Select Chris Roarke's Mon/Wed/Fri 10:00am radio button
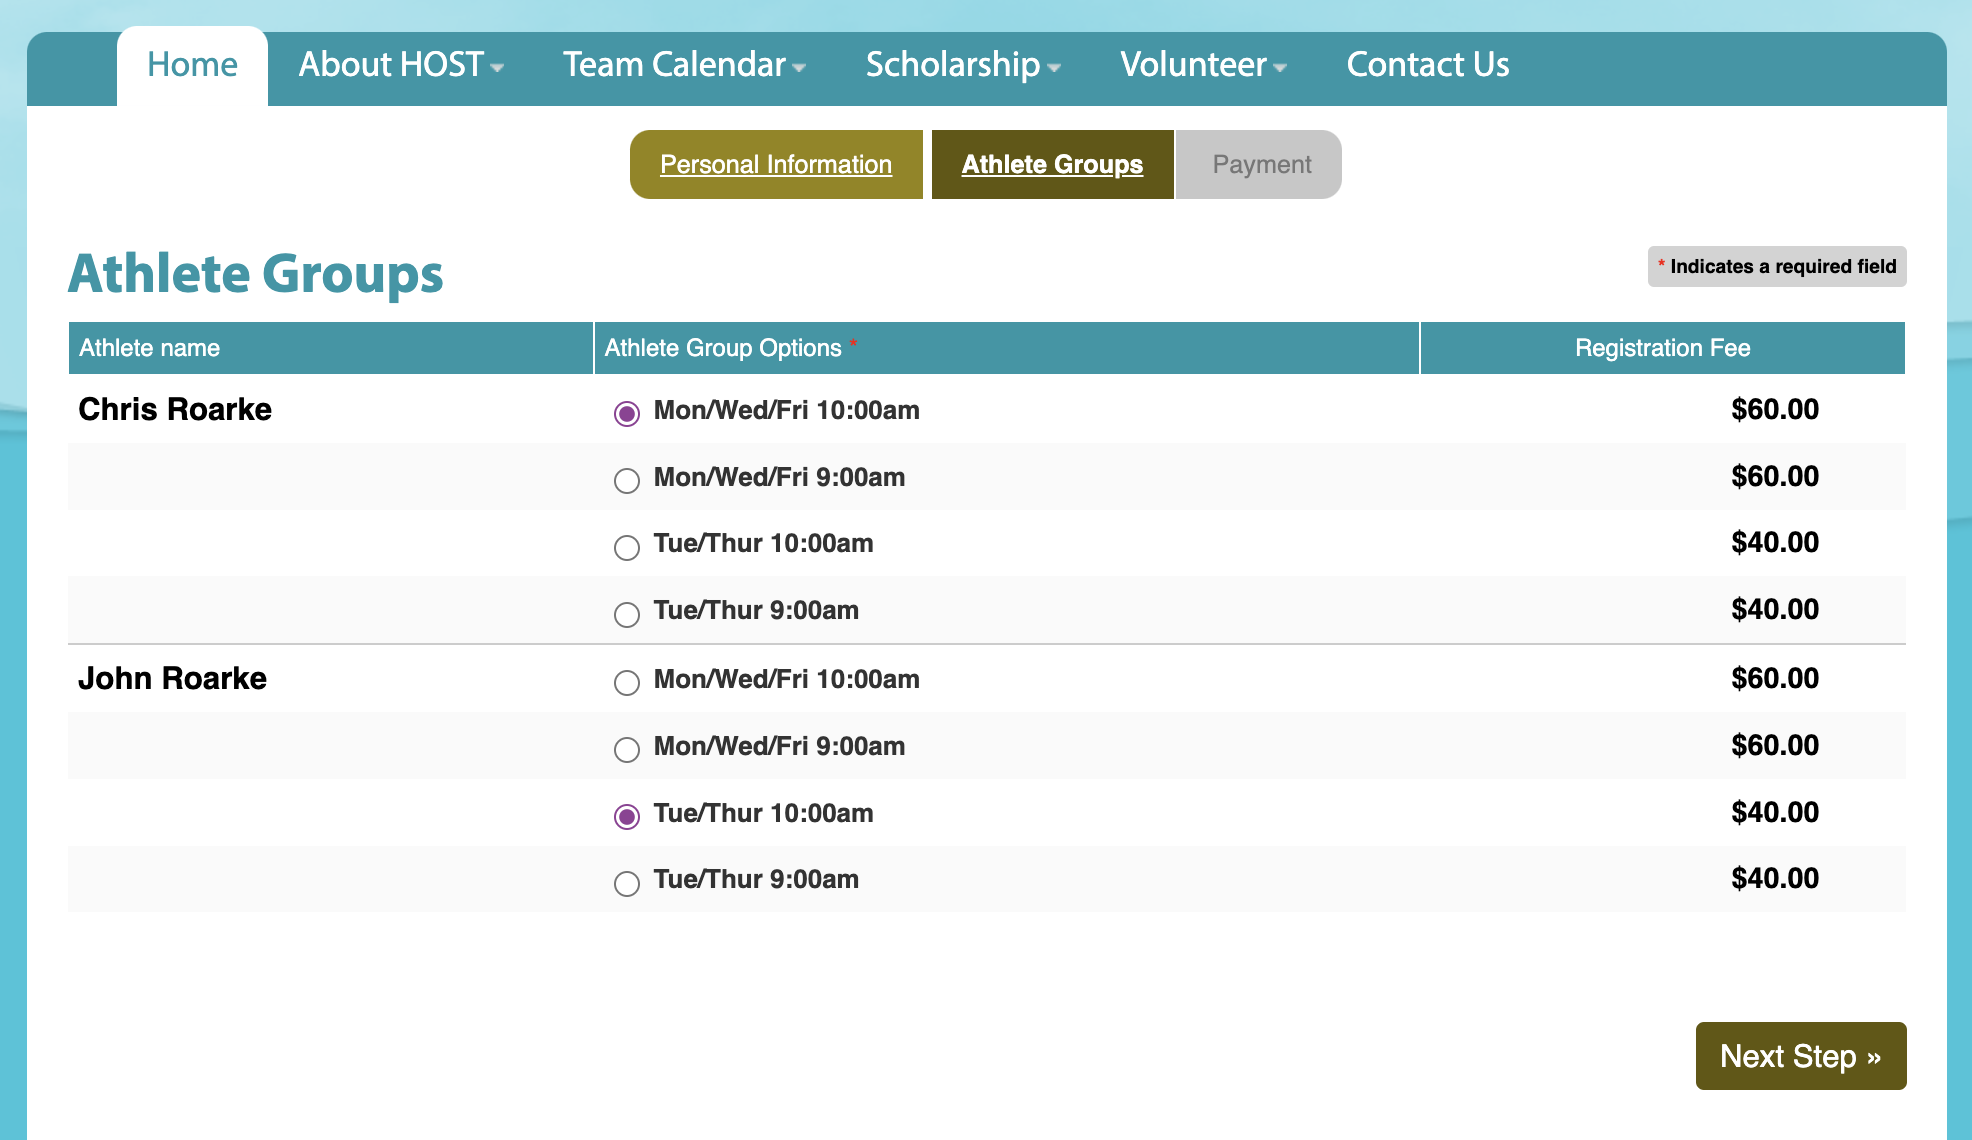Image resolution: width=1972 pixels, height=1140 pixels. [x=627, y=414]
